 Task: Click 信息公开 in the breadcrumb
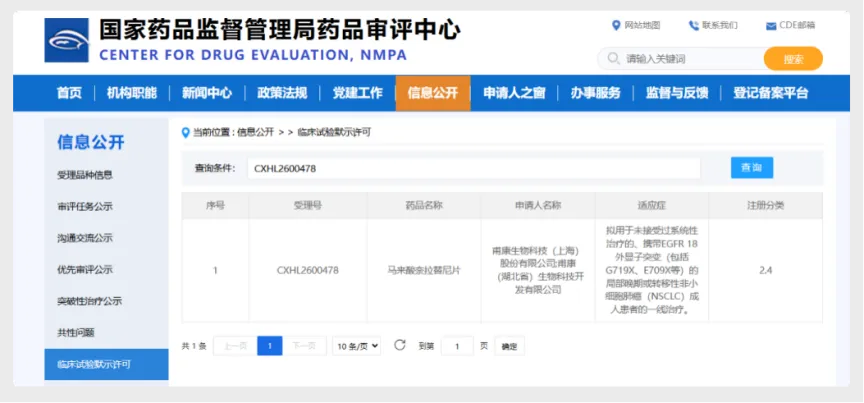tap(255, 132)
